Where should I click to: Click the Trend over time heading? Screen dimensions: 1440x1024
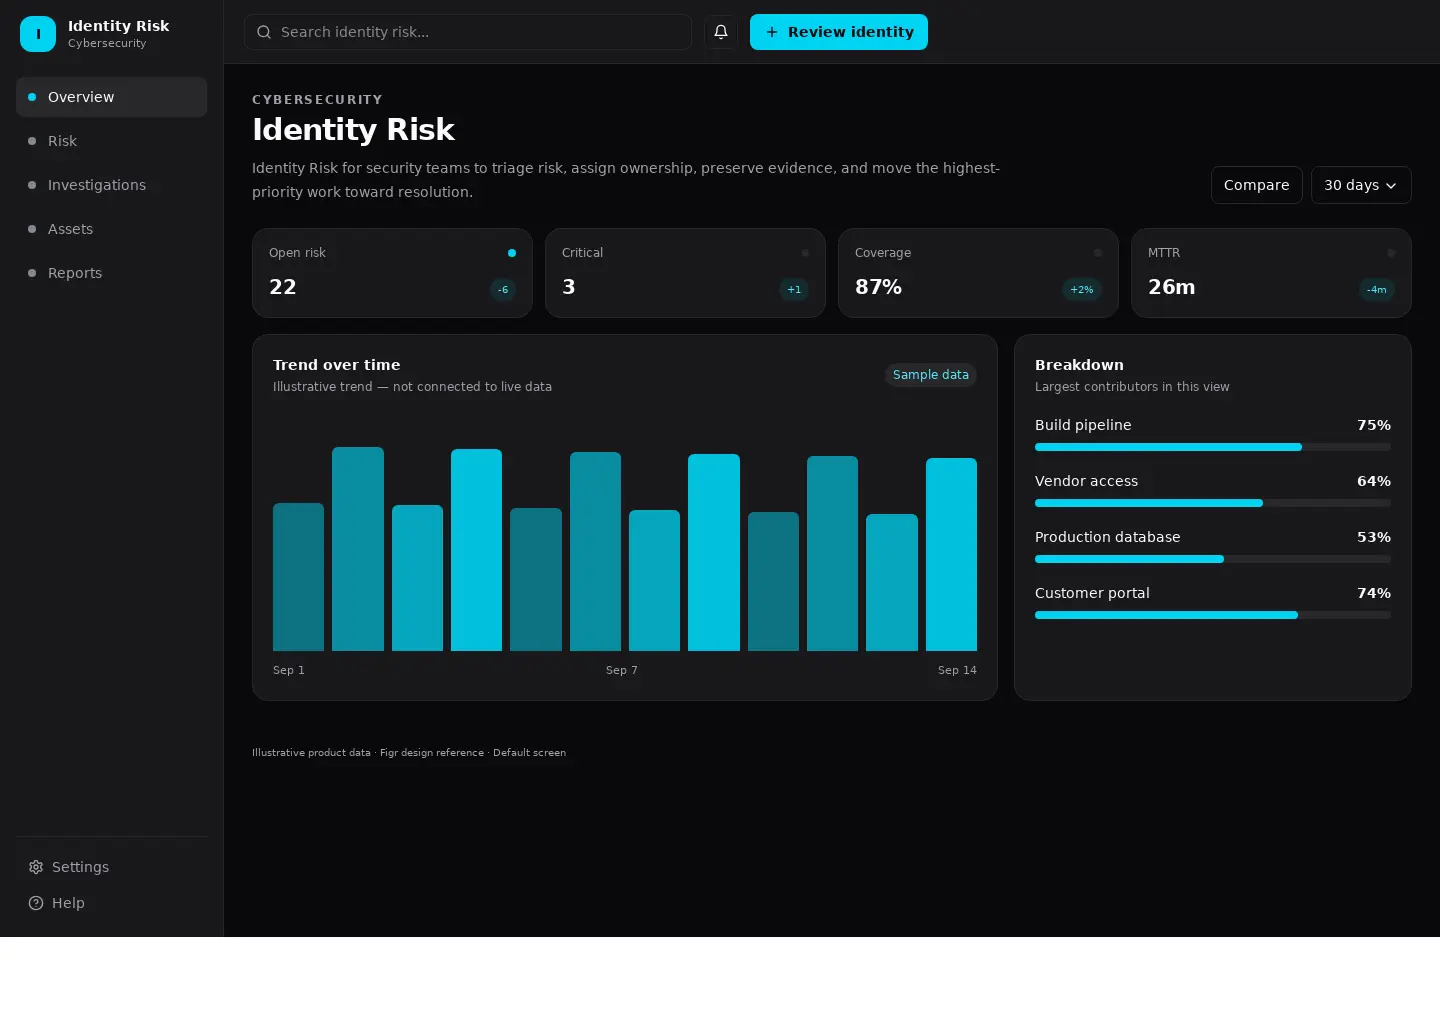point(336,365)
